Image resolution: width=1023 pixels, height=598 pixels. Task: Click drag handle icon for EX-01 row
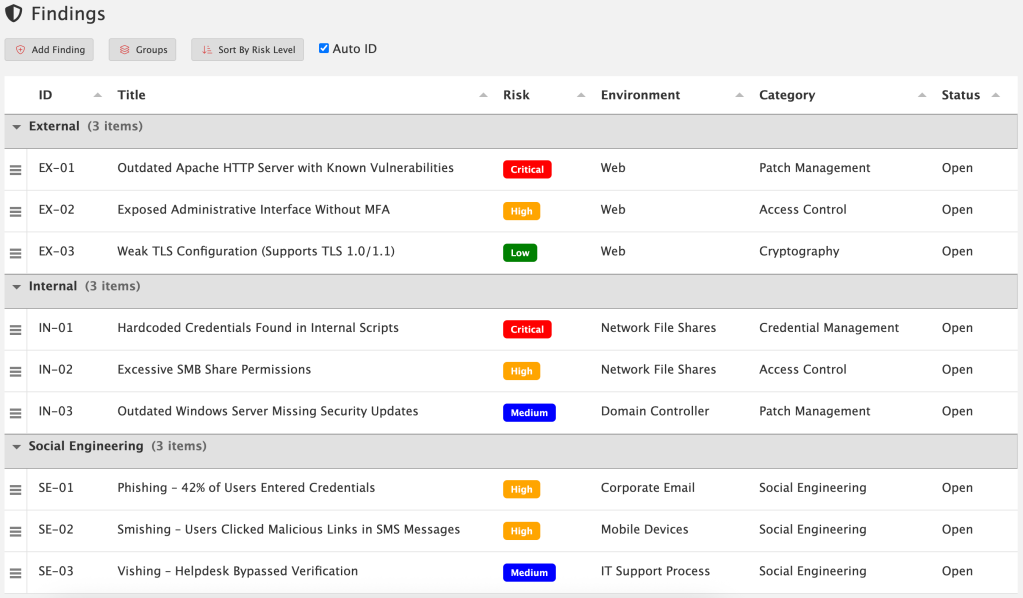pyautogui.click(x=15, y=170)
